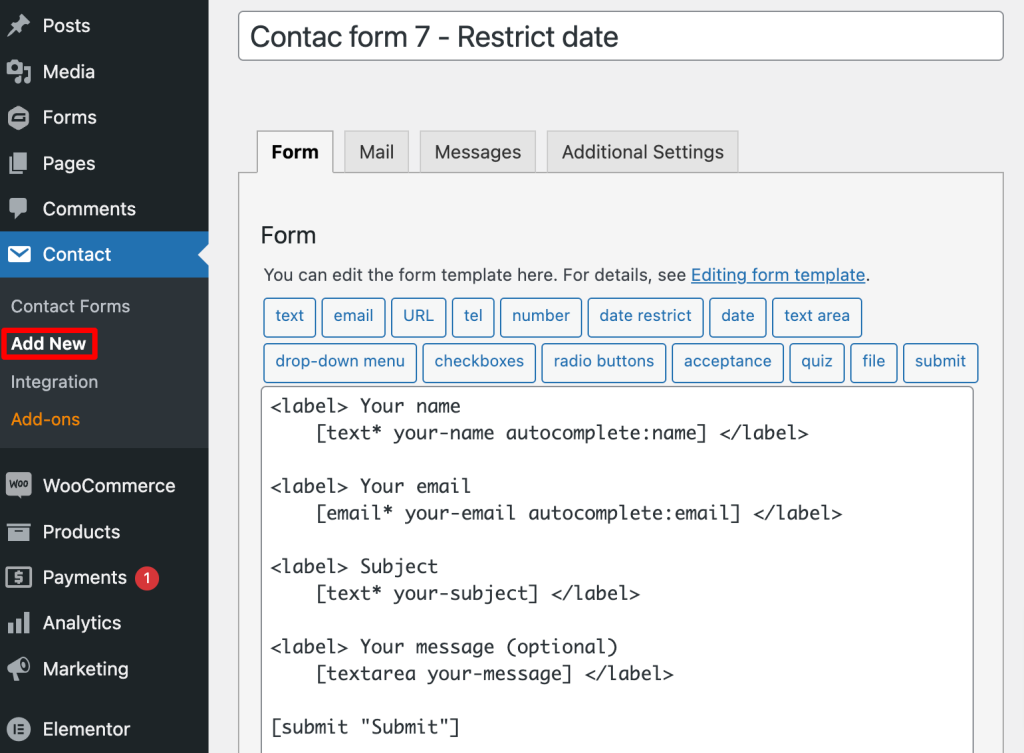Focus the form title input field
Image resolution: width=1024 pixels, height=753 pixels.
tap(620, 37)
